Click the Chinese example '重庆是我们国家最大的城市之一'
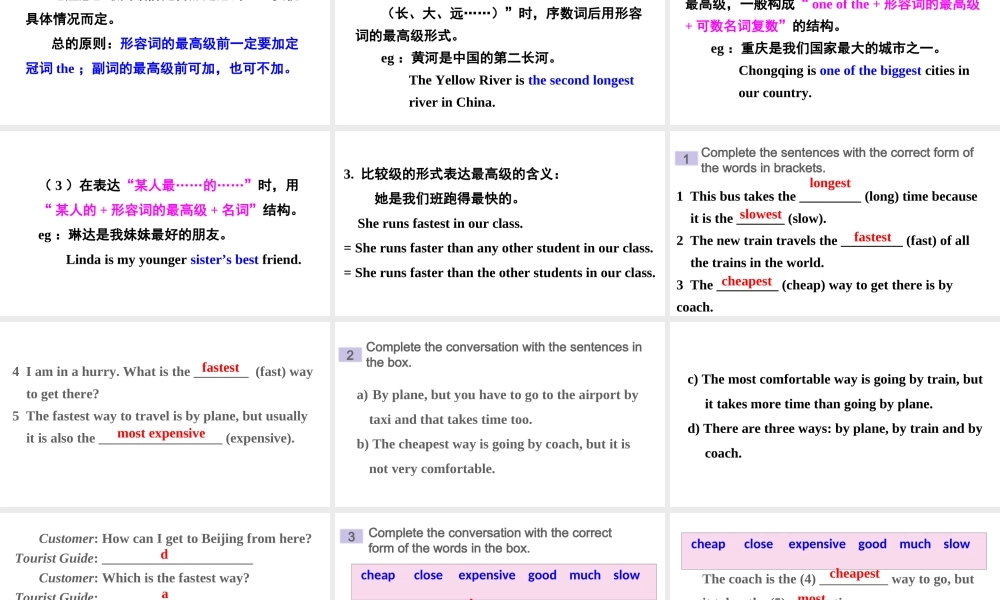 click(841, 48)
